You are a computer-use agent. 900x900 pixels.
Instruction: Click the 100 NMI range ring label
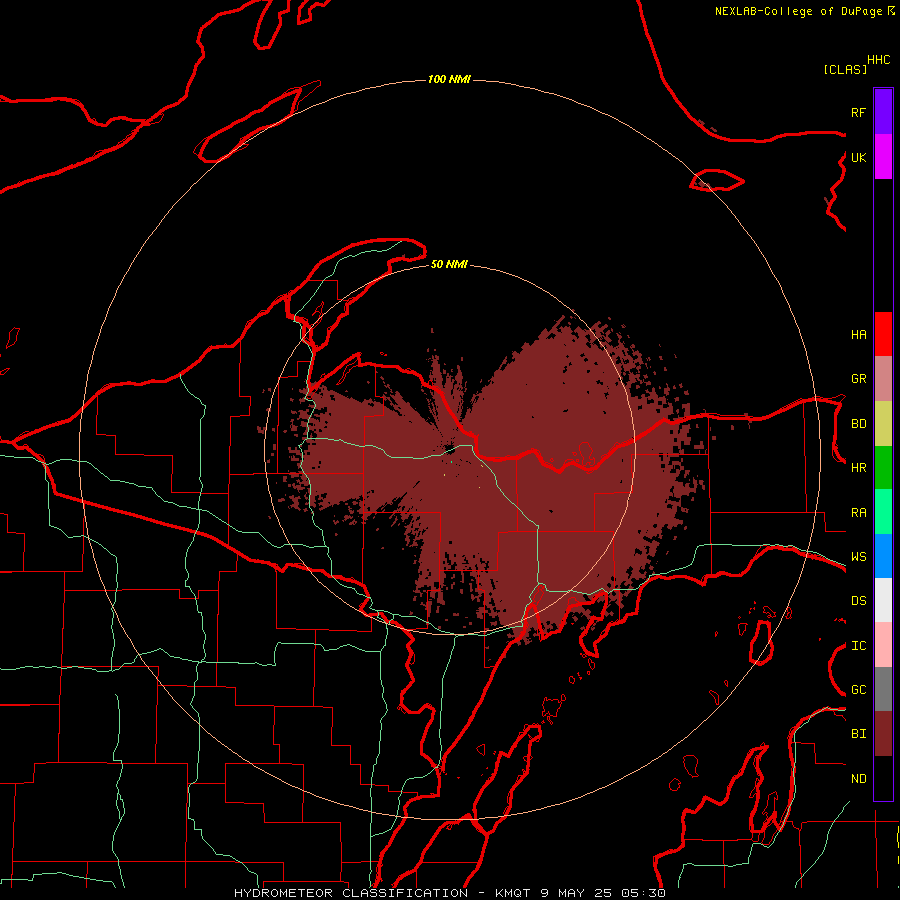(x=449, y=79)
